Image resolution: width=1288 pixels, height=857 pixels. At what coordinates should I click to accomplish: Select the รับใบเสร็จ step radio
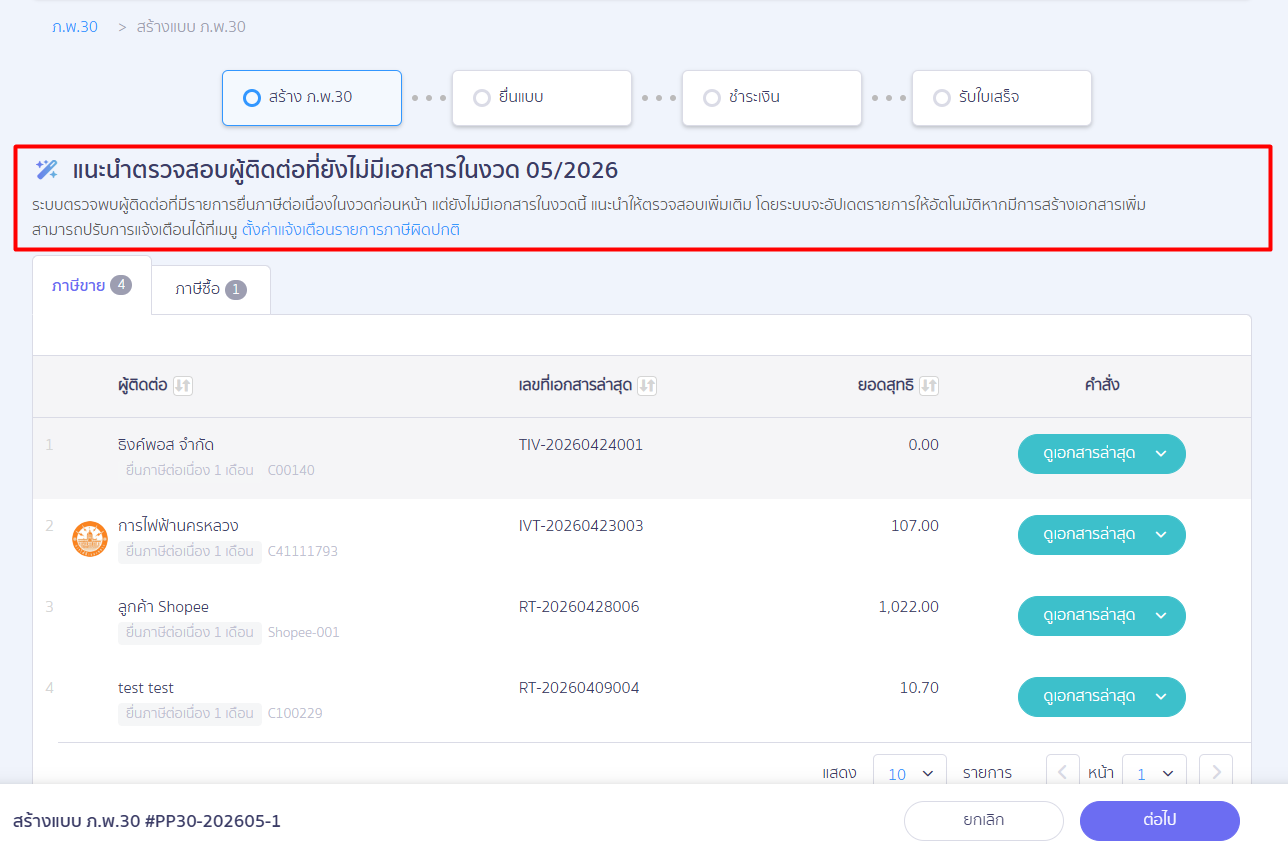coord(942,98)
